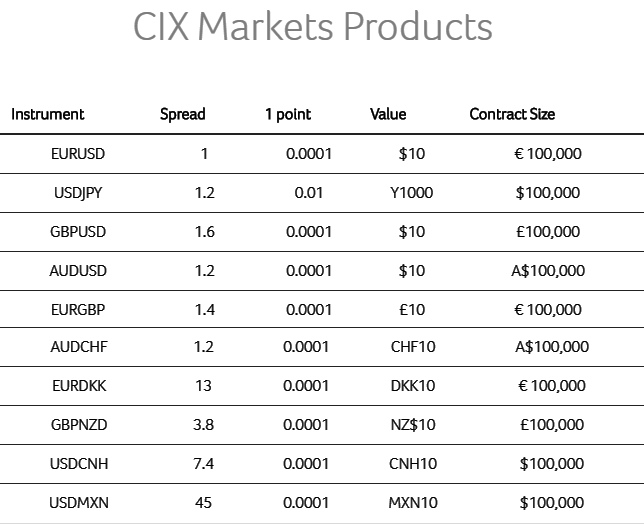Select the GBPUSD instrument name
The height and width of the screenshot is (524, 644).
click(x=78, y=232)
